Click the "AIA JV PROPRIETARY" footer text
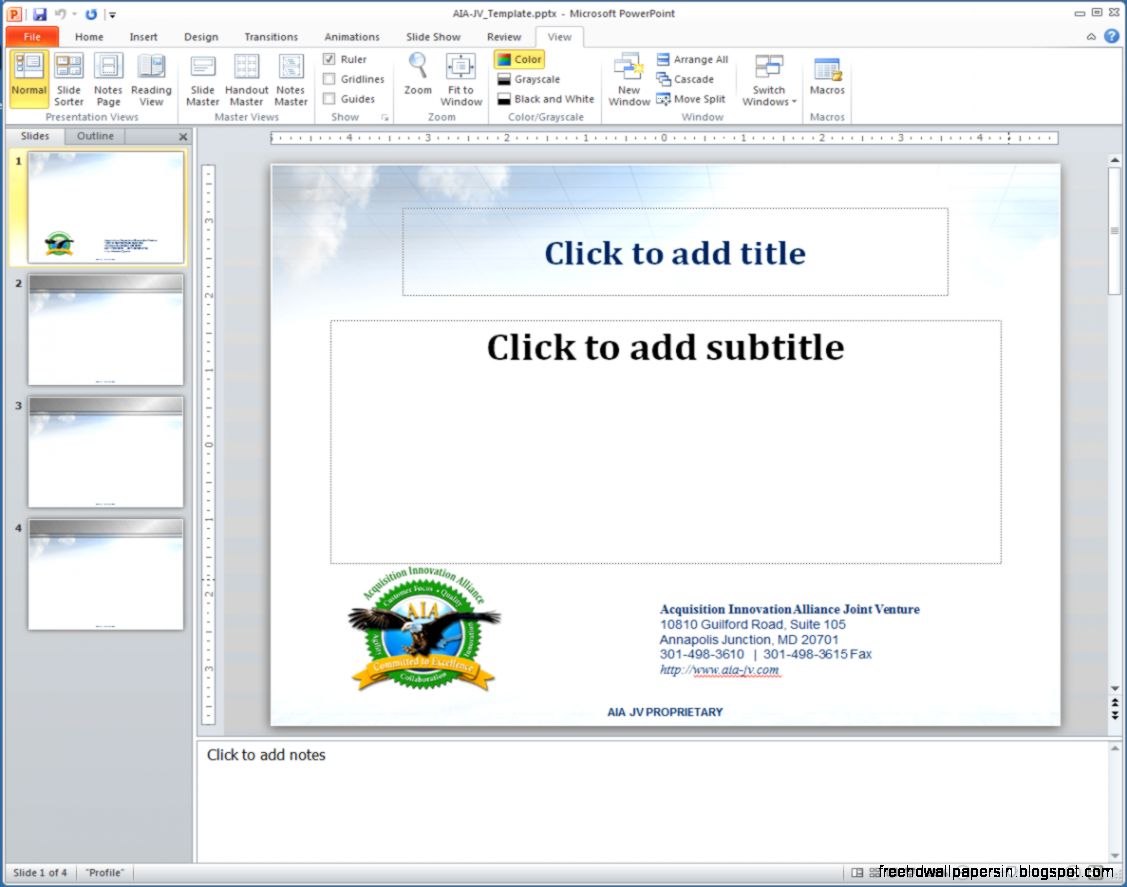1127x887 pixels. click(x=665, y=712)
